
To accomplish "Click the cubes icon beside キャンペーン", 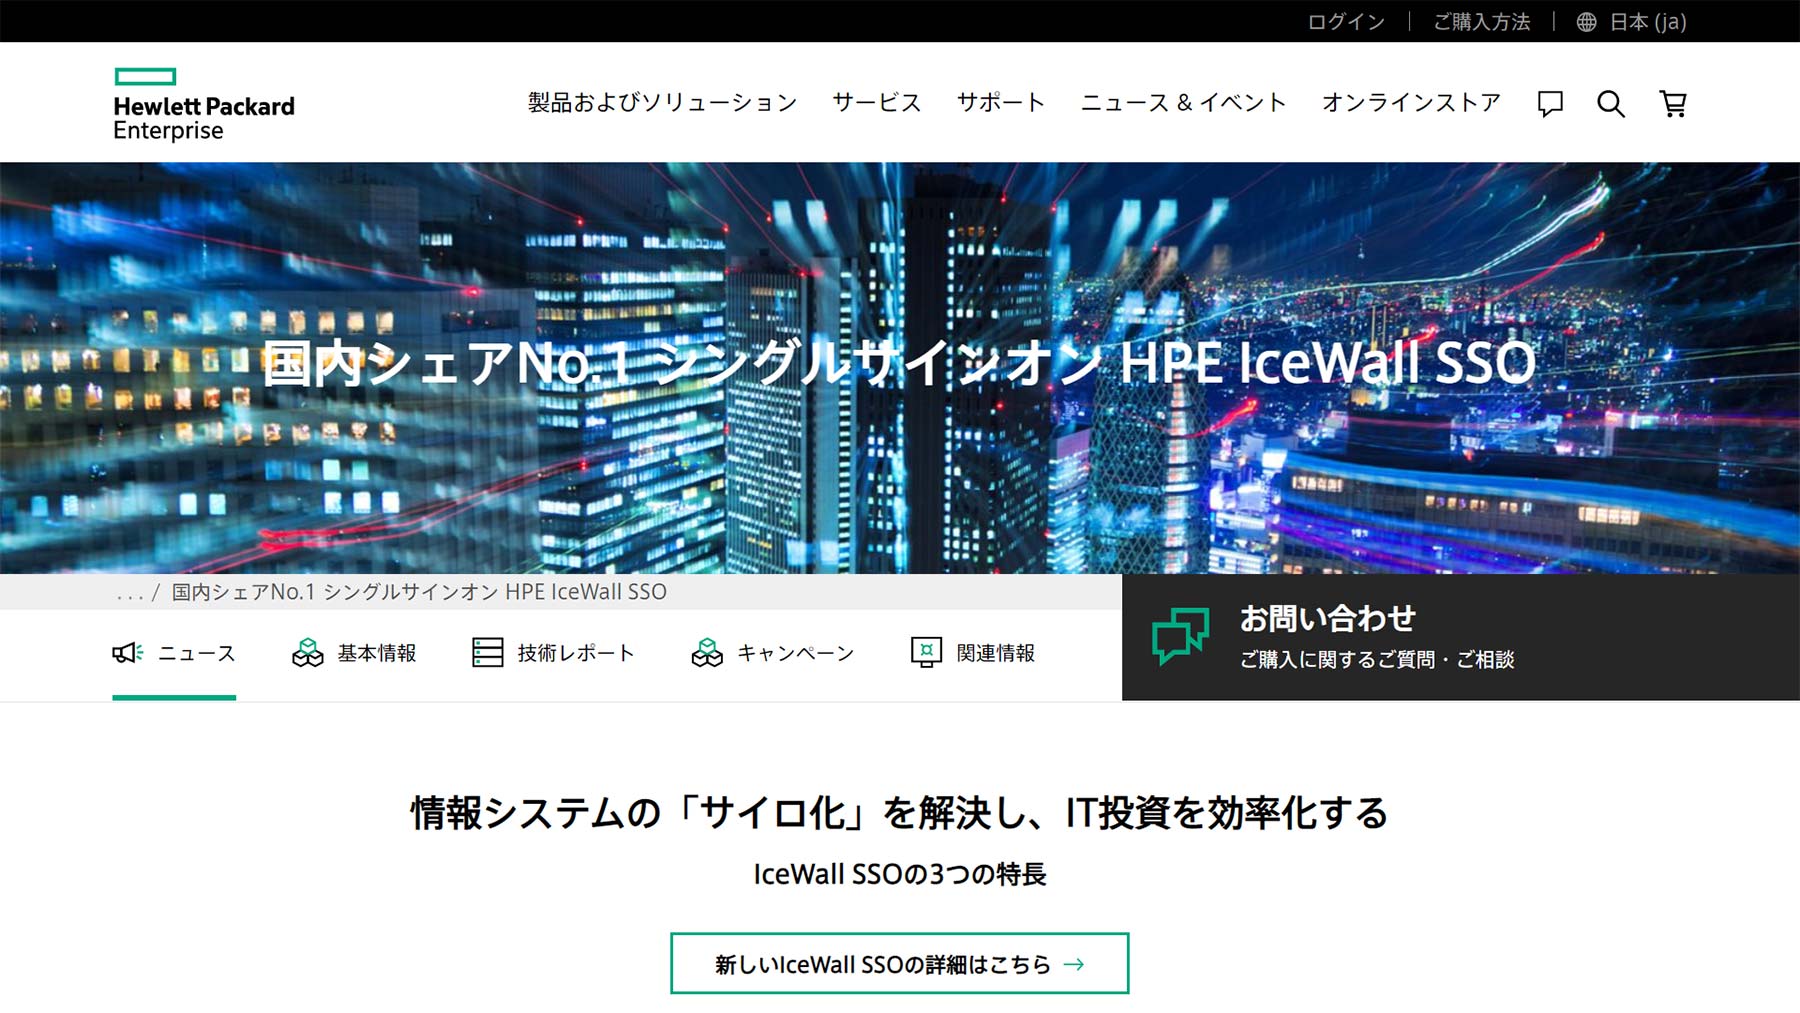I will coord(707,653).
